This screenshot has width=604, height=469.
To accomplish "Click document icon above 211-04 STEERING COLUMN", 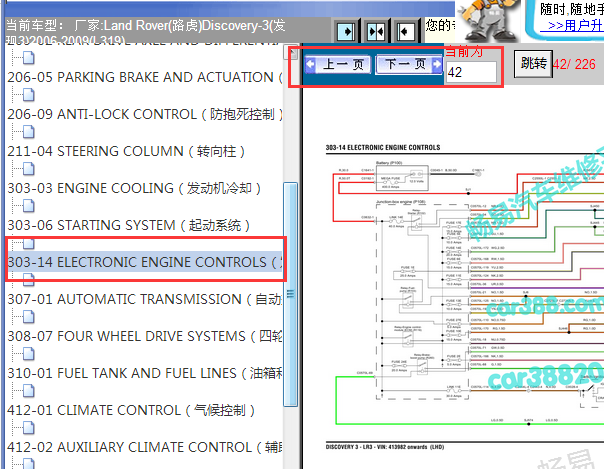I will tap(29, 132).
